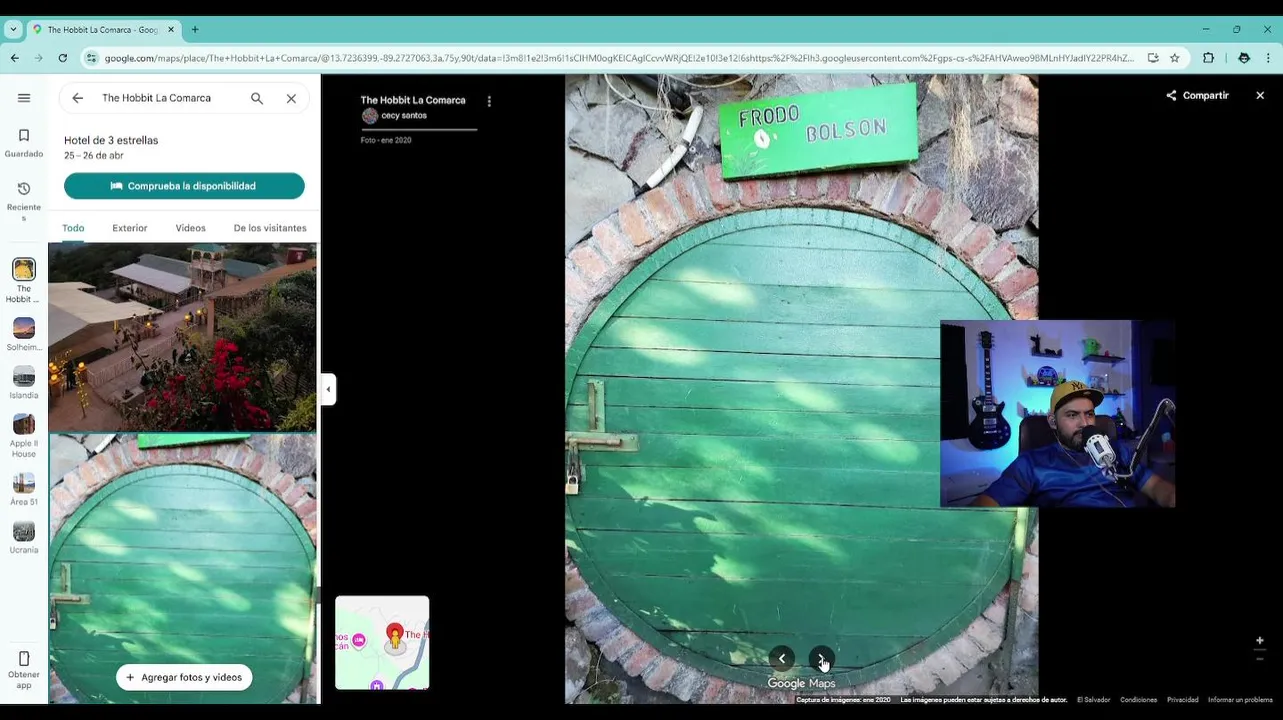Zoom out with the minus control
This screenshot has width=1283, height=720.
point(1260,658)
